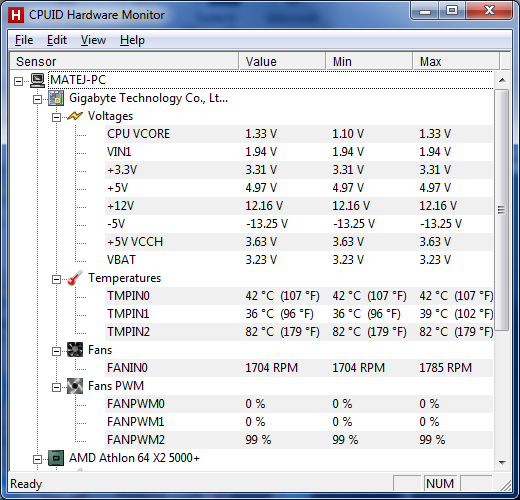Click the 1.10 V CPU VCORE minimum
520x500 pixels.
pos(348,134)
